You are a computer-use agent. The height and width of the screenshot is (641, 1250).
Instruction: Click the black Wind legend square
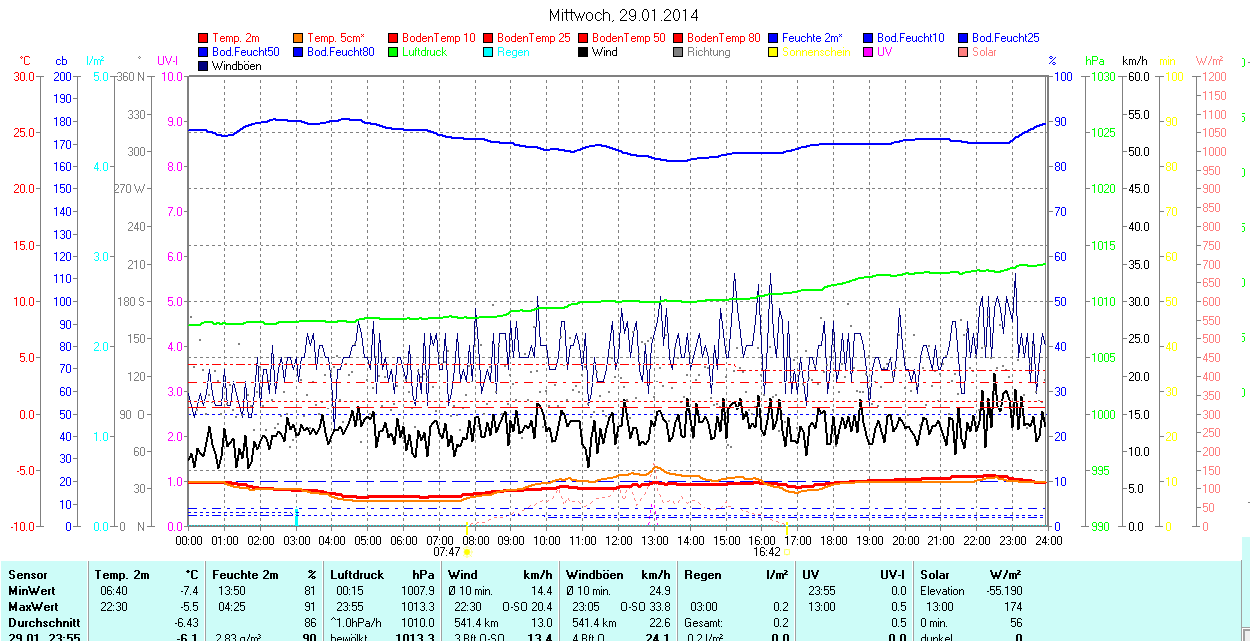(583, 52)
